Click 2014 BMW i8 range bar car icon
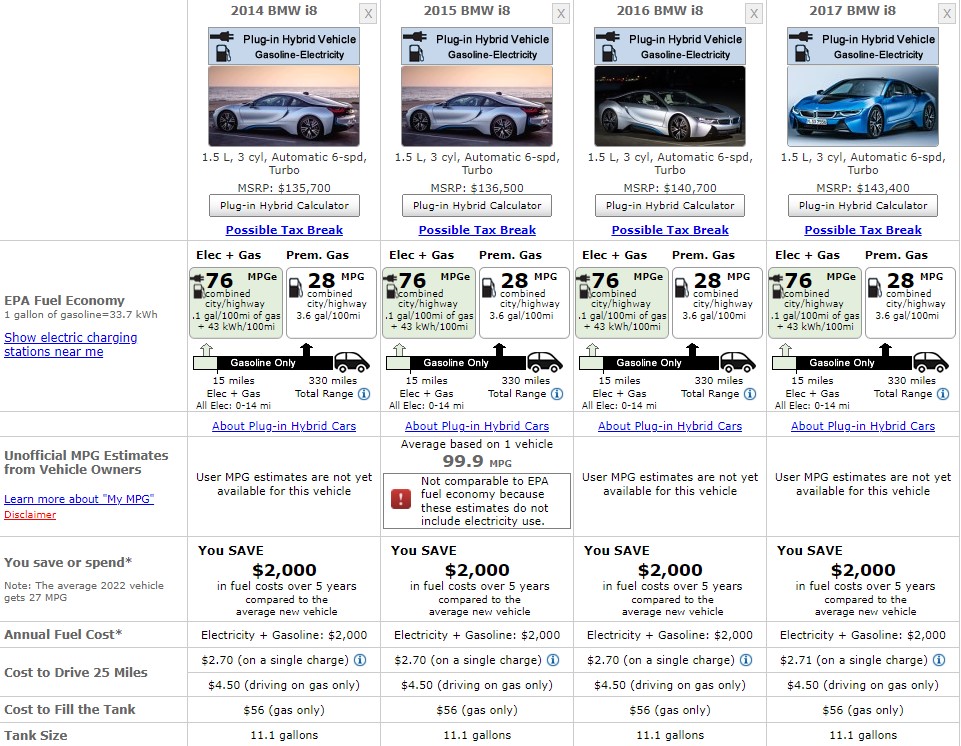Screen dimensions: 961x746 [352, 362]
